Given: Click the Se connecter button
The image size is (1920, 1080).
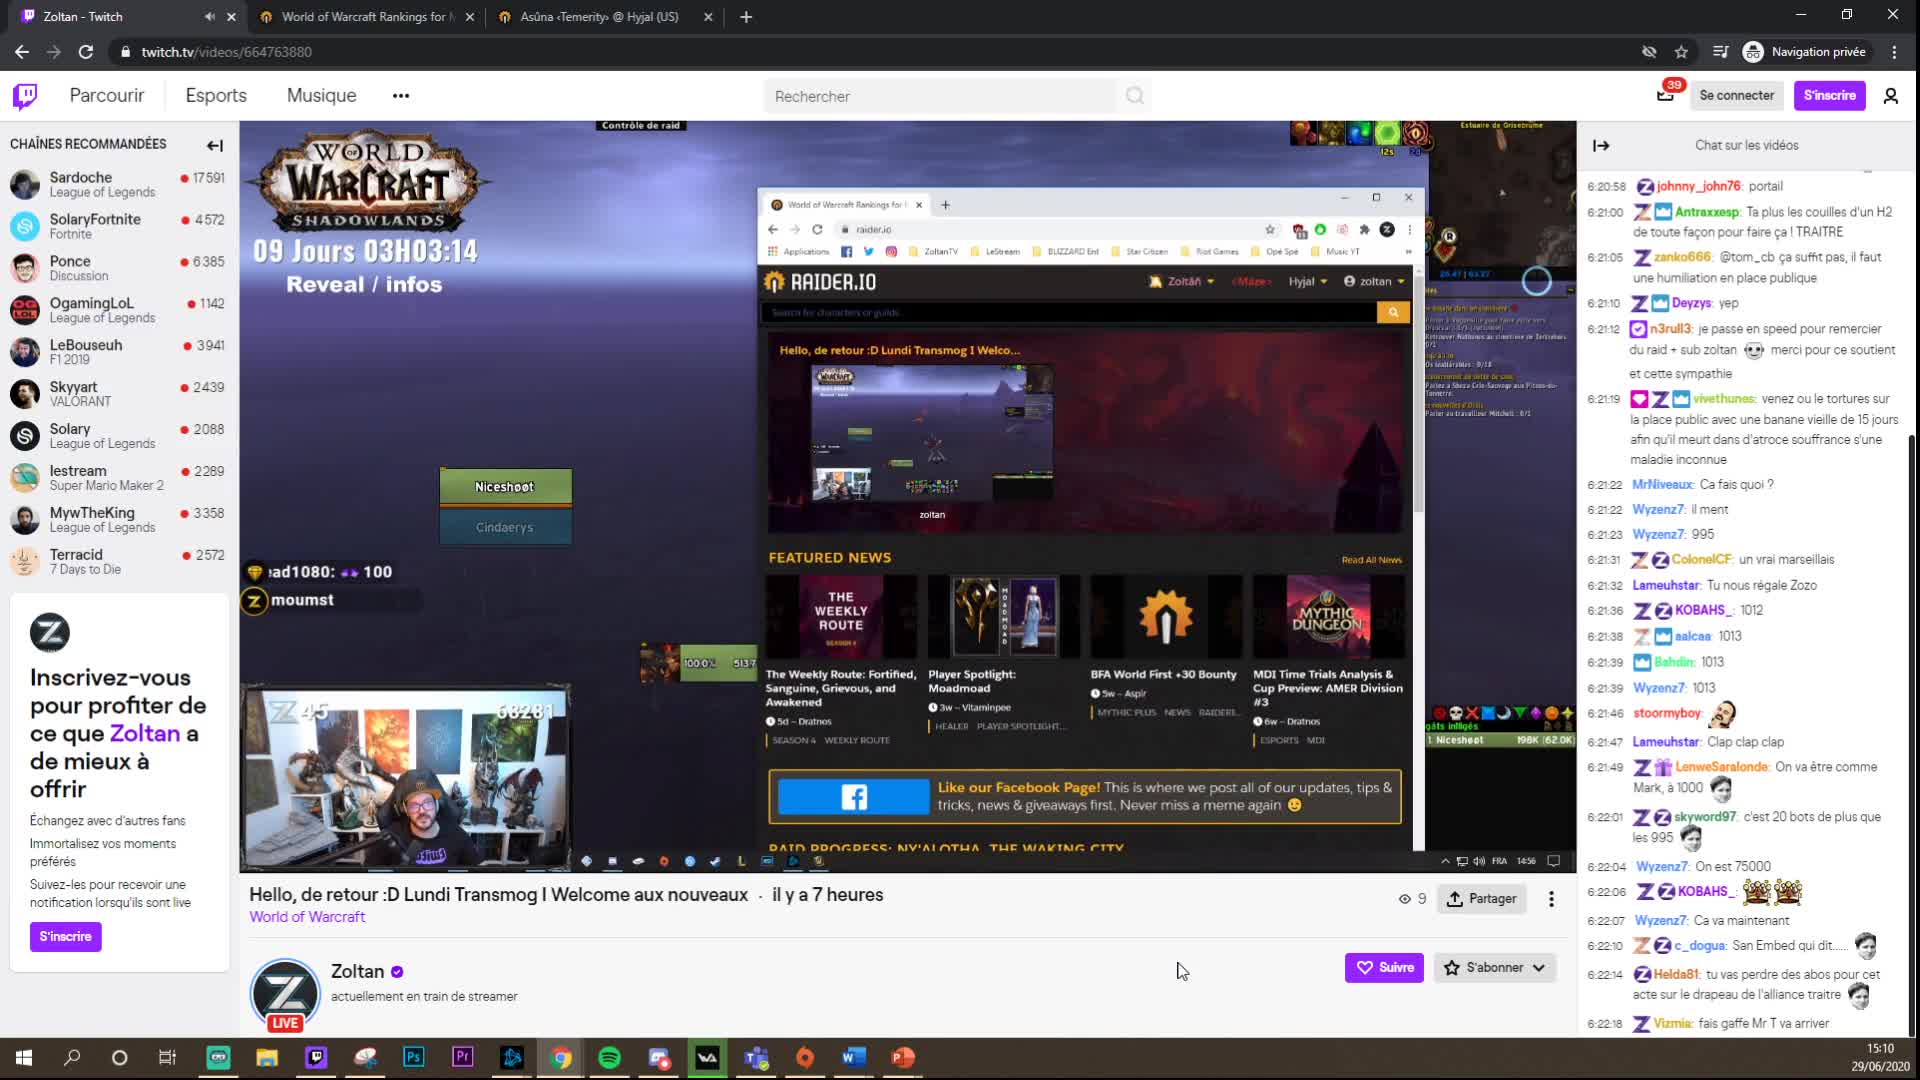Looking at the screenshot, I should pyautogui.click(x=1736, y=96).
